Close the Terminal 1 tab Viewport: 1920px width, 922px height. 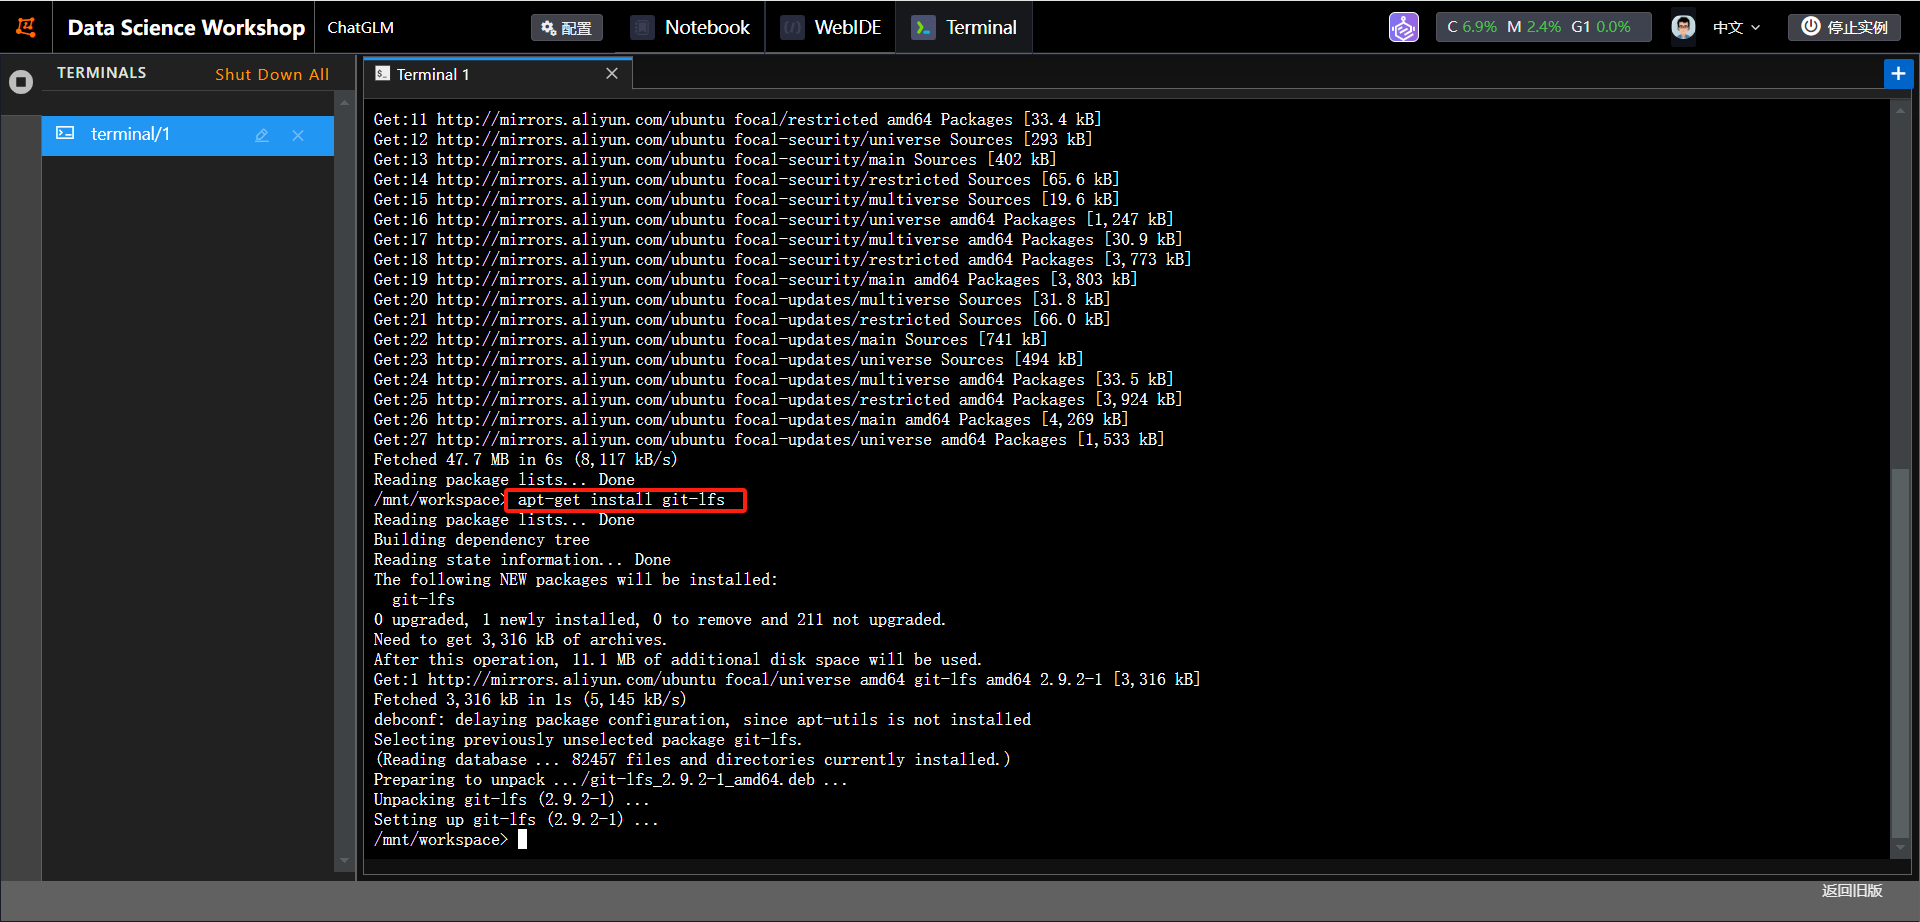click(612, 74)
